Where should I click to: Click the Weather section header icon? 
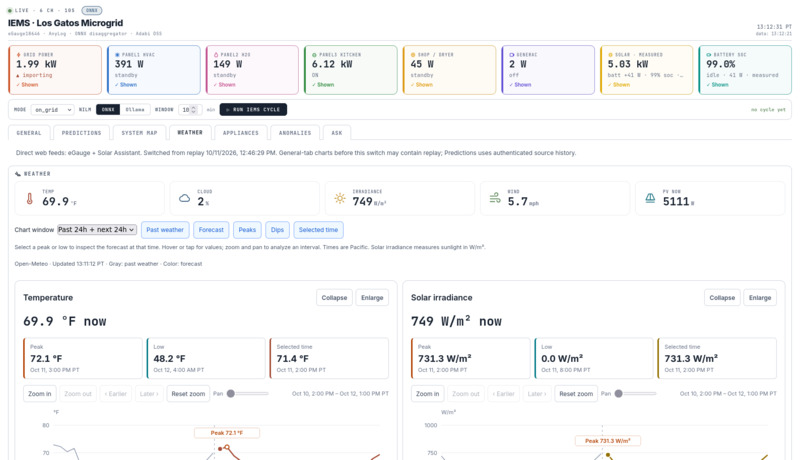(x=18, y=174)
